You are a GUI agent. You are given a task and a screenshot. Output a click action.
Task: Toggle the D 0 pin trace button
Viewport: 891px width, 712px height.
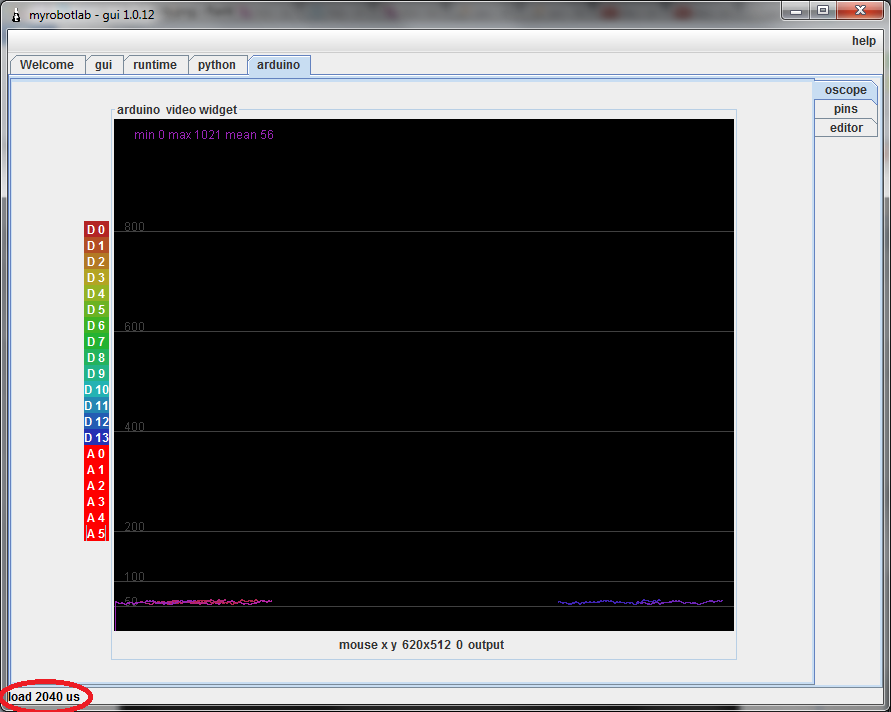coord(96,230)
